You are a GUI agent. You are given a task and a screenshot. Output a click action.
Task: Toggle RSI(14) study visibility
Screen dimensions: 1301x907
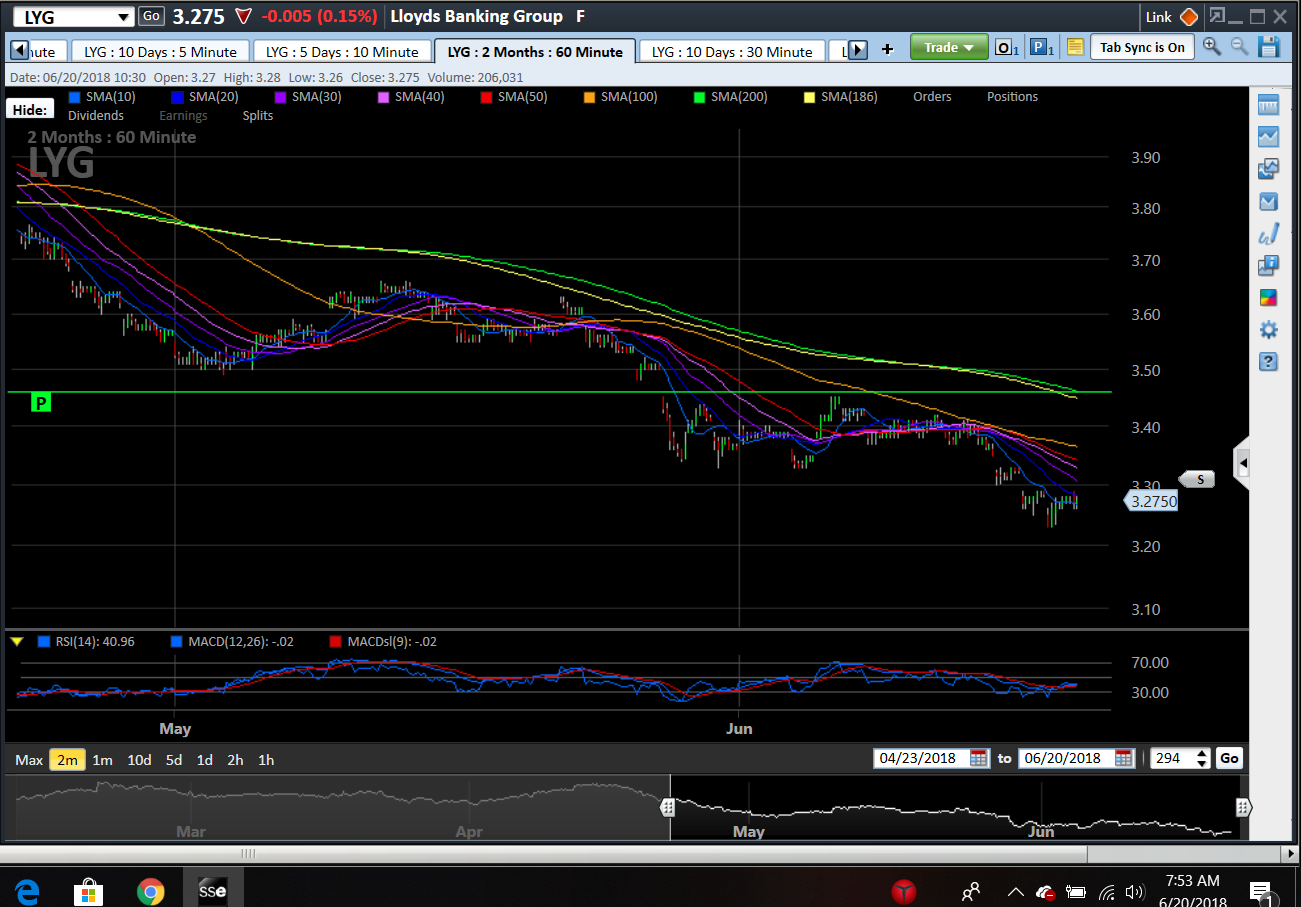(x=86, y=642)
